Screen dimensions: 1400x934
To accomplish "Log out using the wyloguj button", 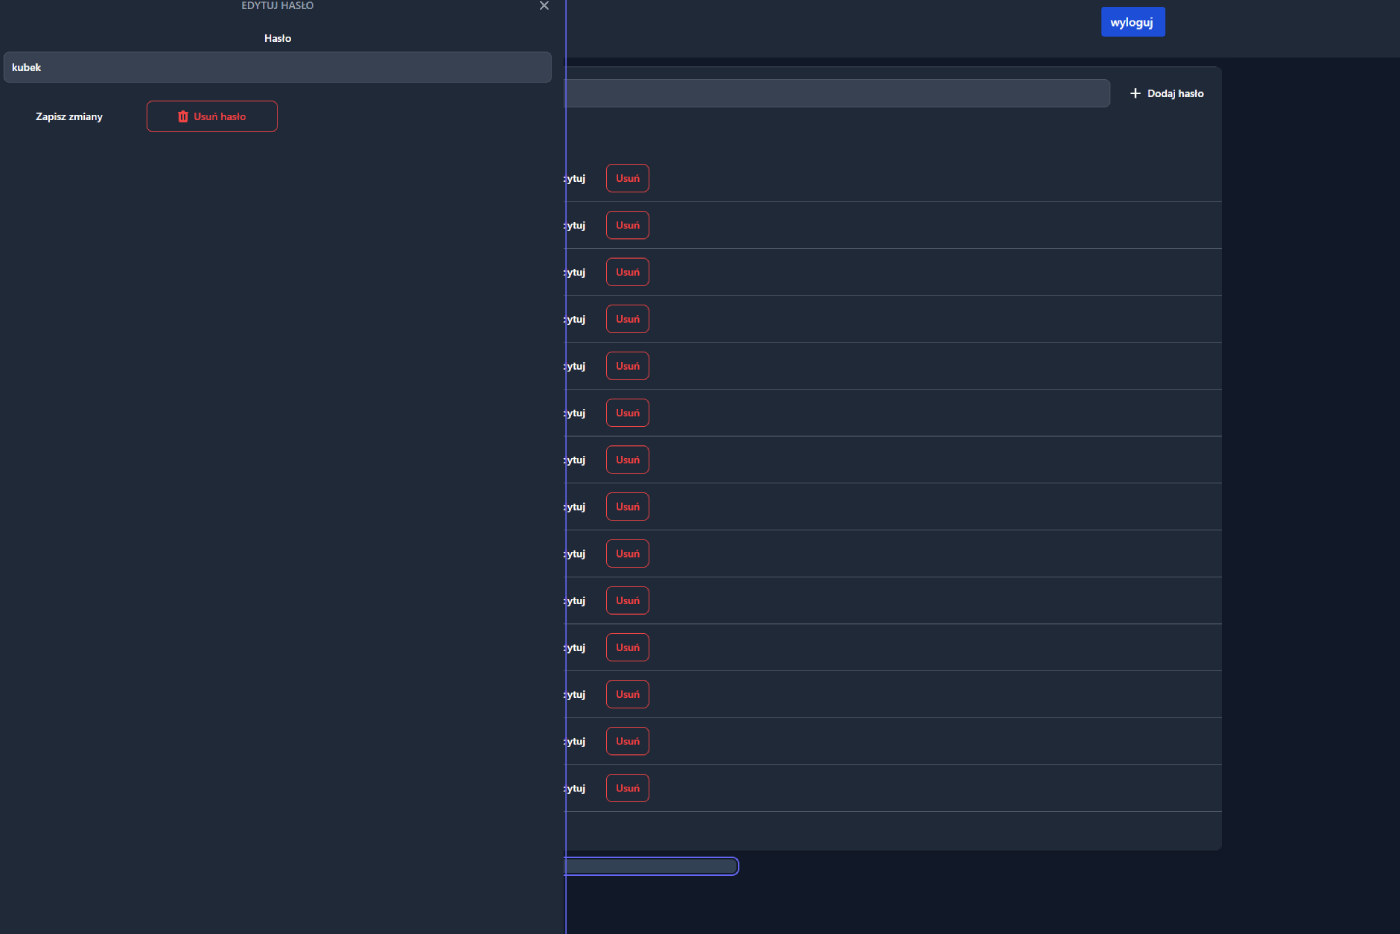I will point(1132,22).
